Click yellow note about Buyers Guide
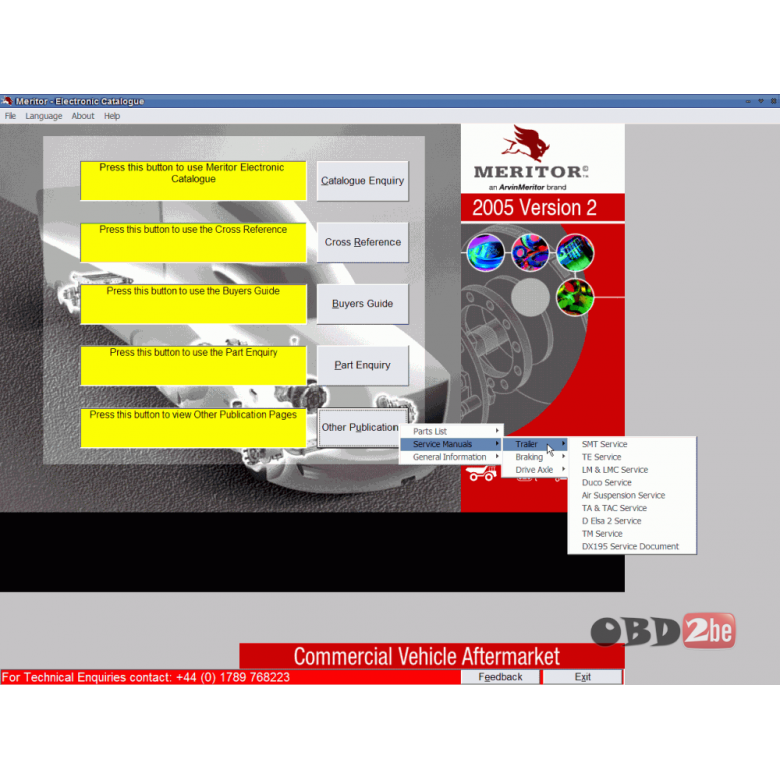The height and width of the screenshot is (780, 780). coord(194,304)
